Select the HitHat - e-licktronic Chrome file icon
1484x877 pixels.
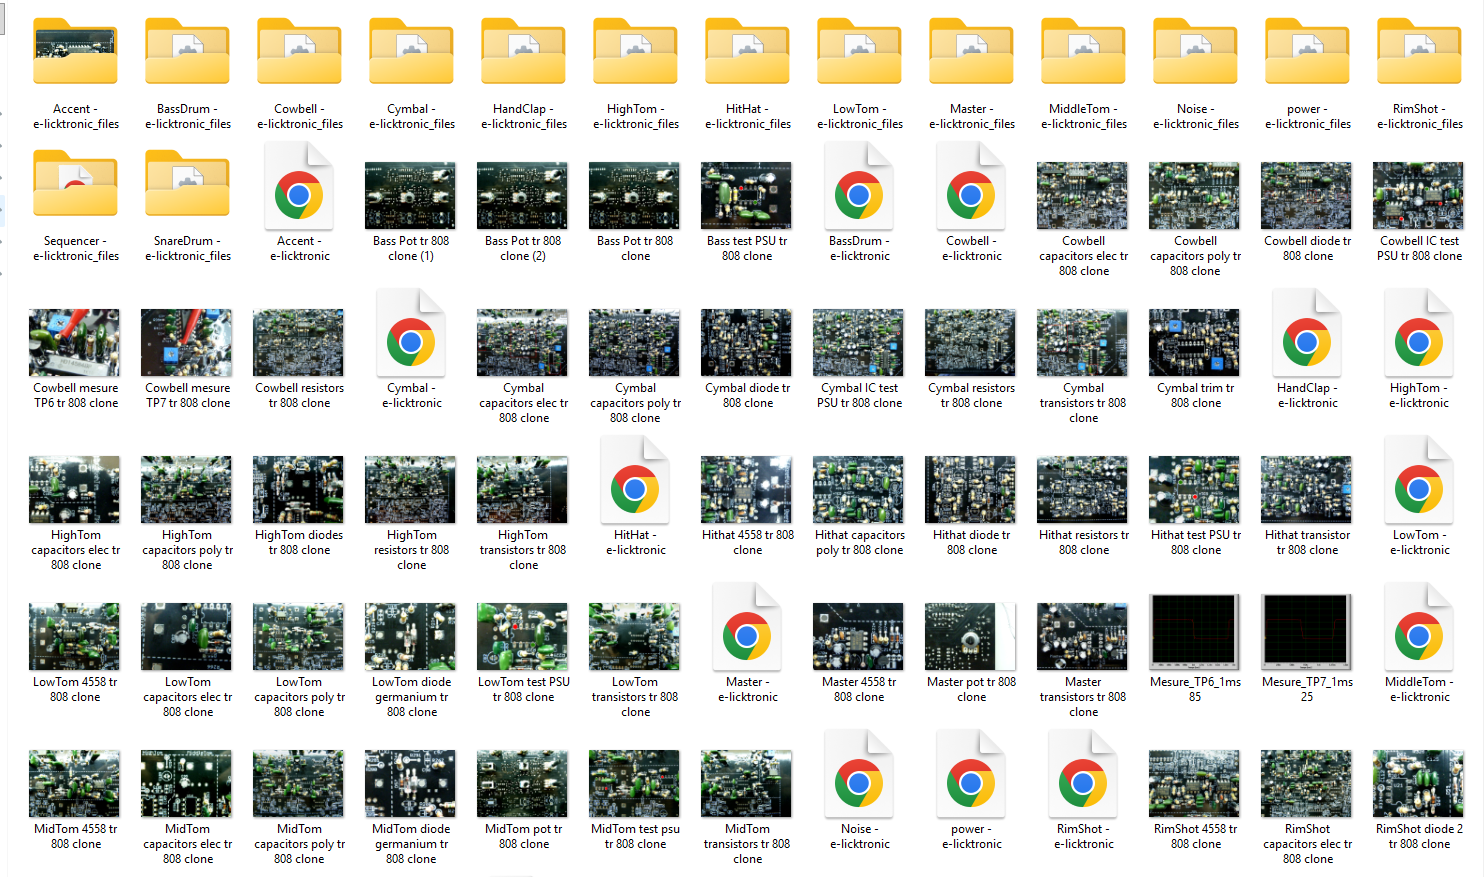[635, 480]
